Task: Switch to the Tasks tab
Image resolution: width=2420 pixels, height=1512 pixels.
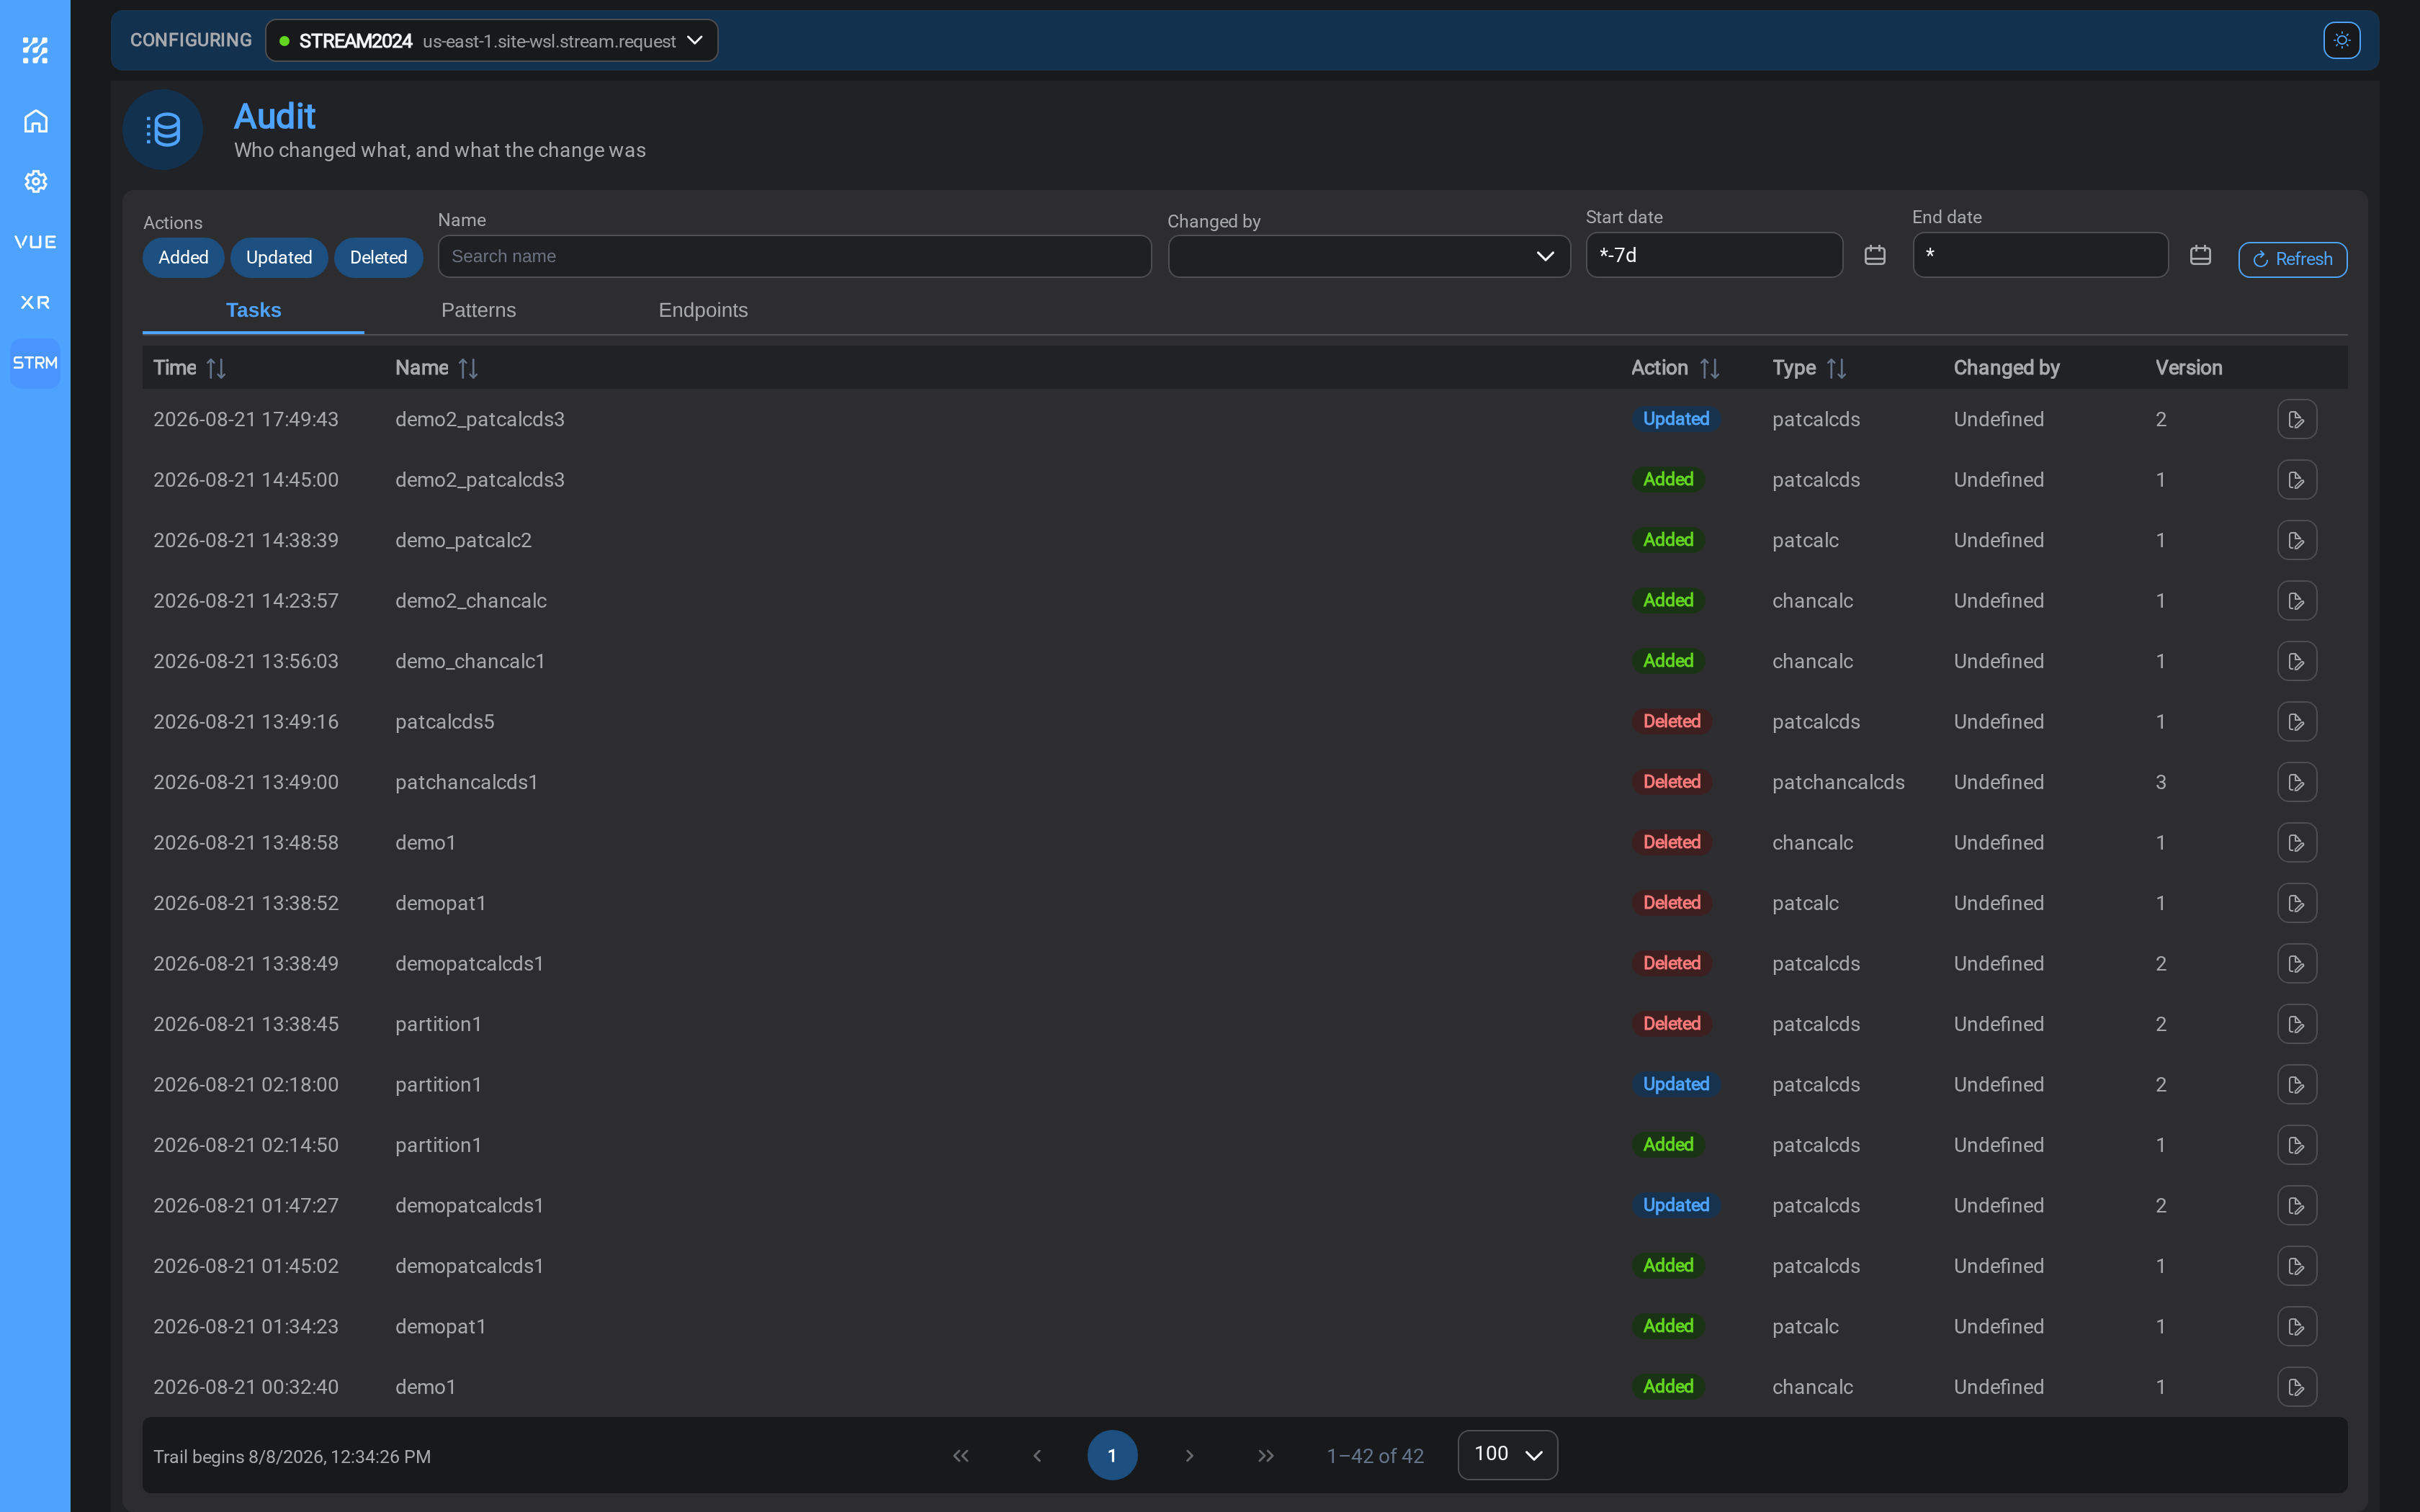Action: (x=253, y=310)
